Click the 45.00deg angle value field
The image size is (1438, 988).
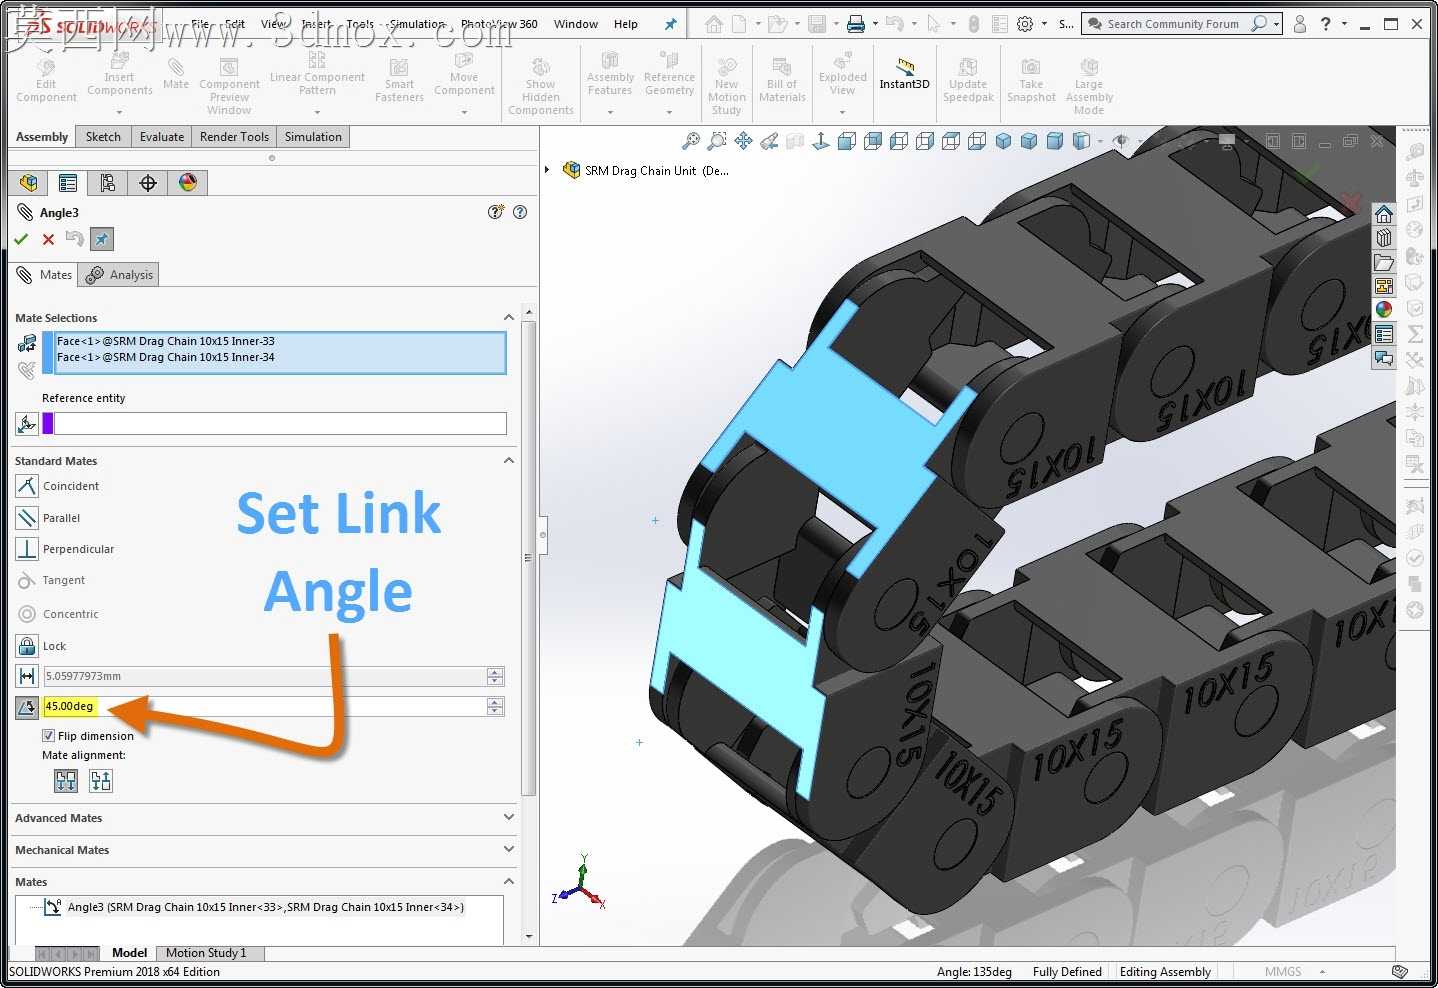[264, 707]
